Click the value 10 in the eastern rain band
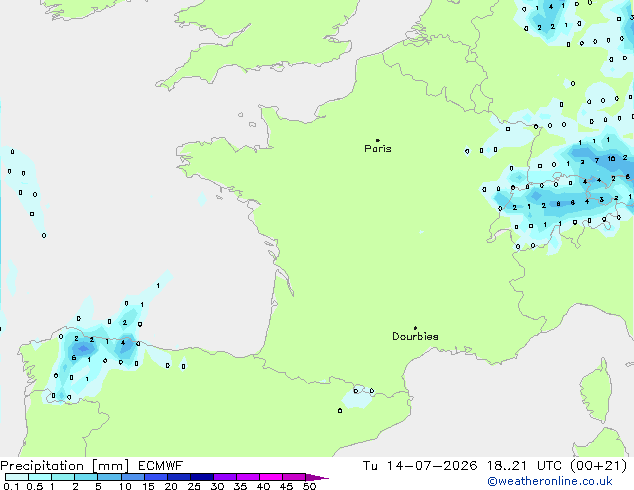 [611, 159]
